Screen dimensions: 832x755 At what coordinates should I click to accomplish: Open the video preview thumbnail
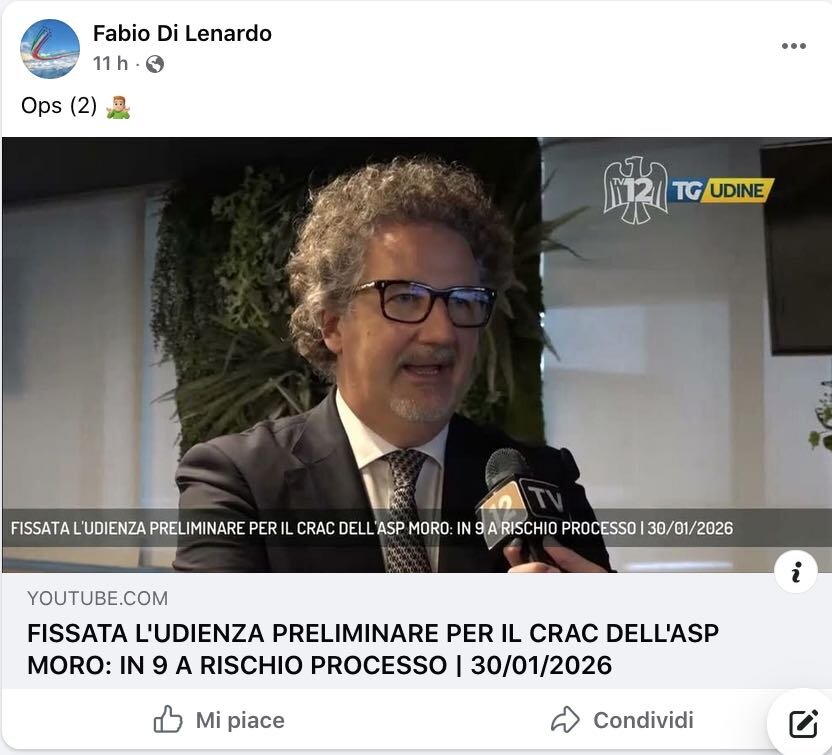[x=417, y=355]
